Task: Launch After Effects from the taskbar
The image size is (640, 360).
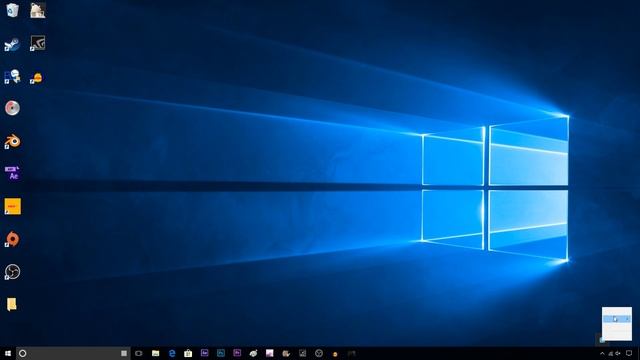Action: [204, 353]
